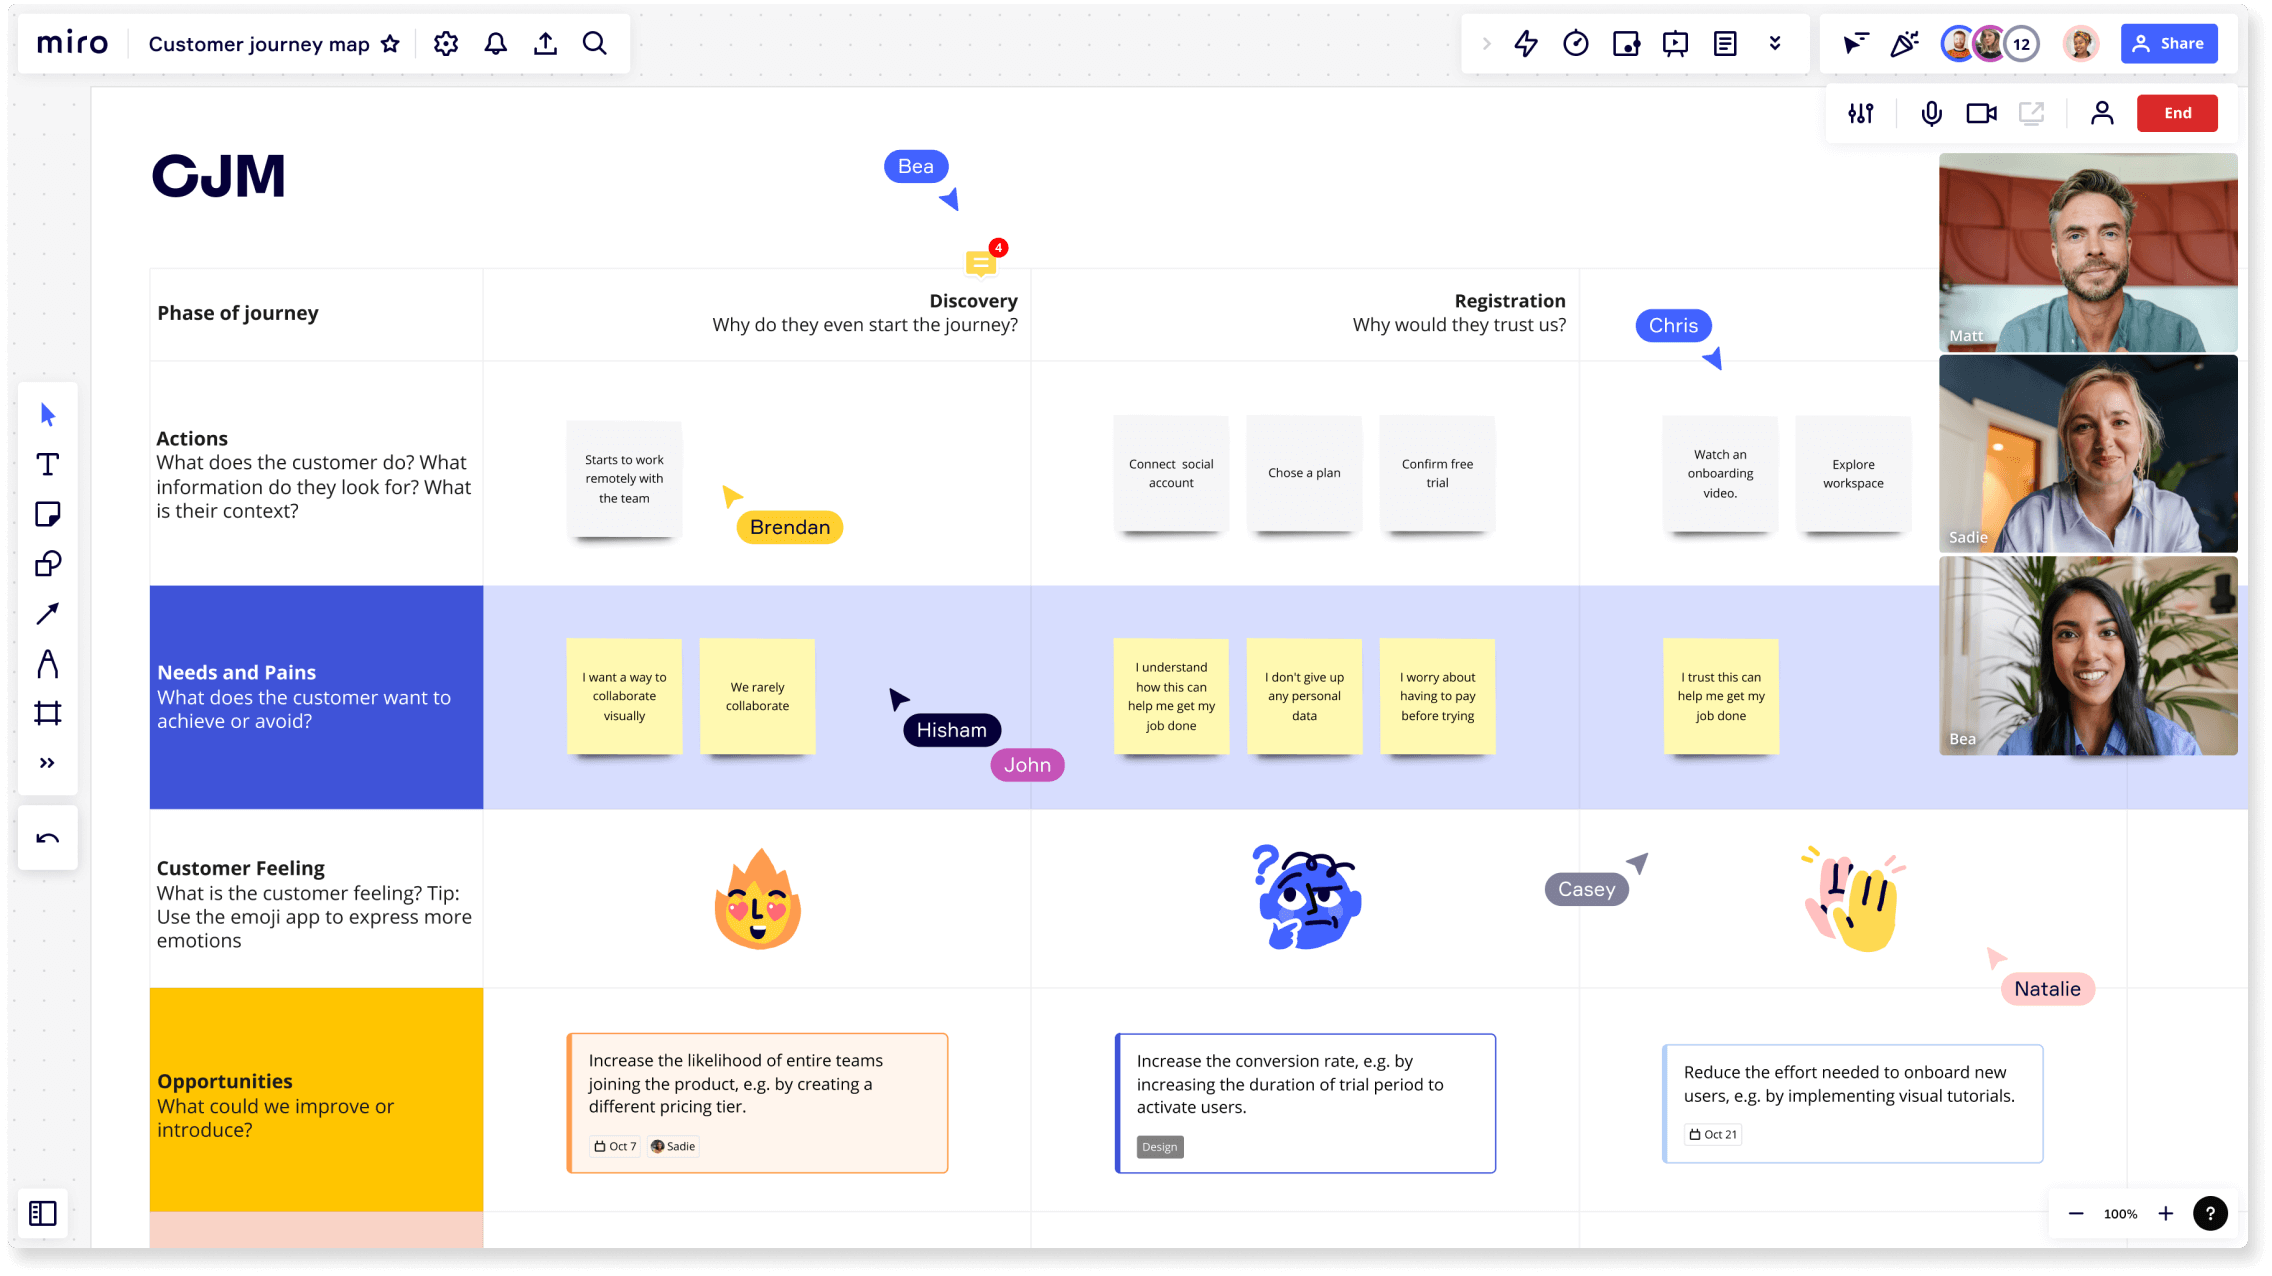Screen dimensions: 2272x1276
Task: Click the End button in meeting bar
Action: click(2177, 112)
